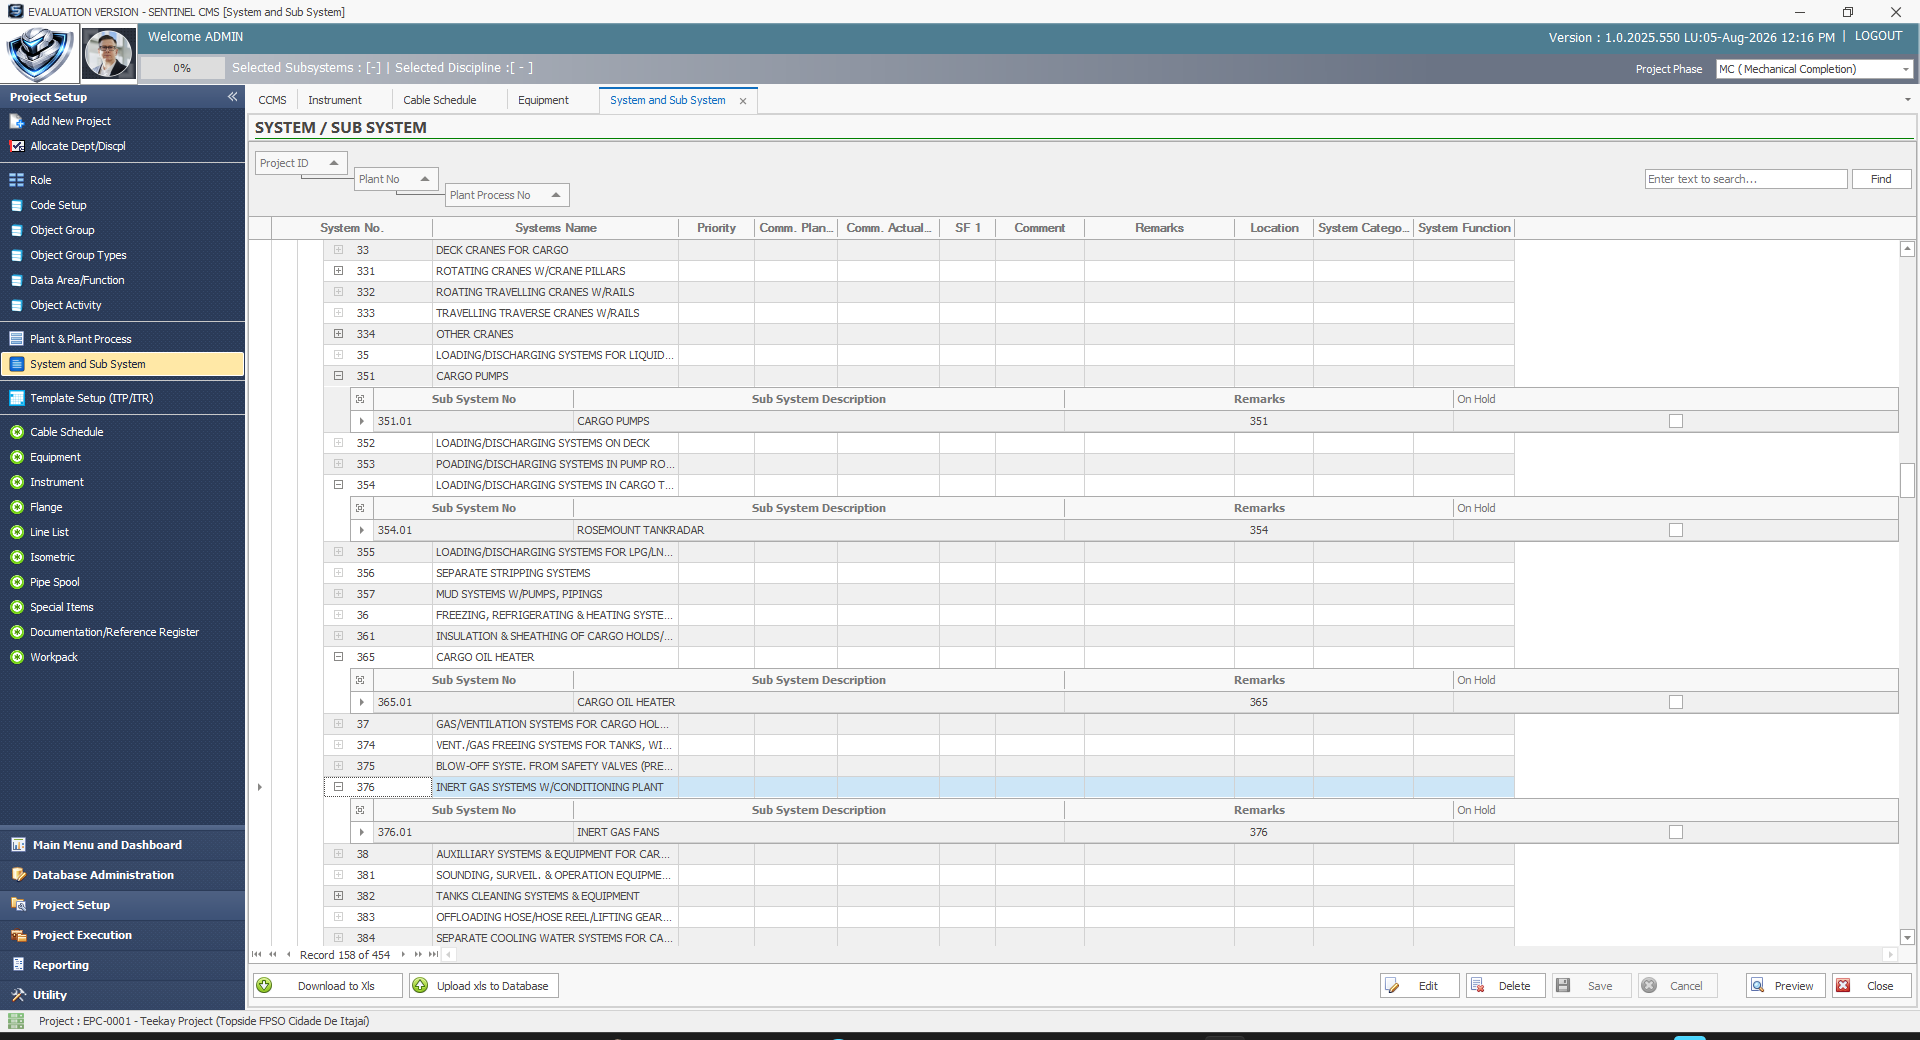Click Close button at bottom right

[x=1872, y=986]
